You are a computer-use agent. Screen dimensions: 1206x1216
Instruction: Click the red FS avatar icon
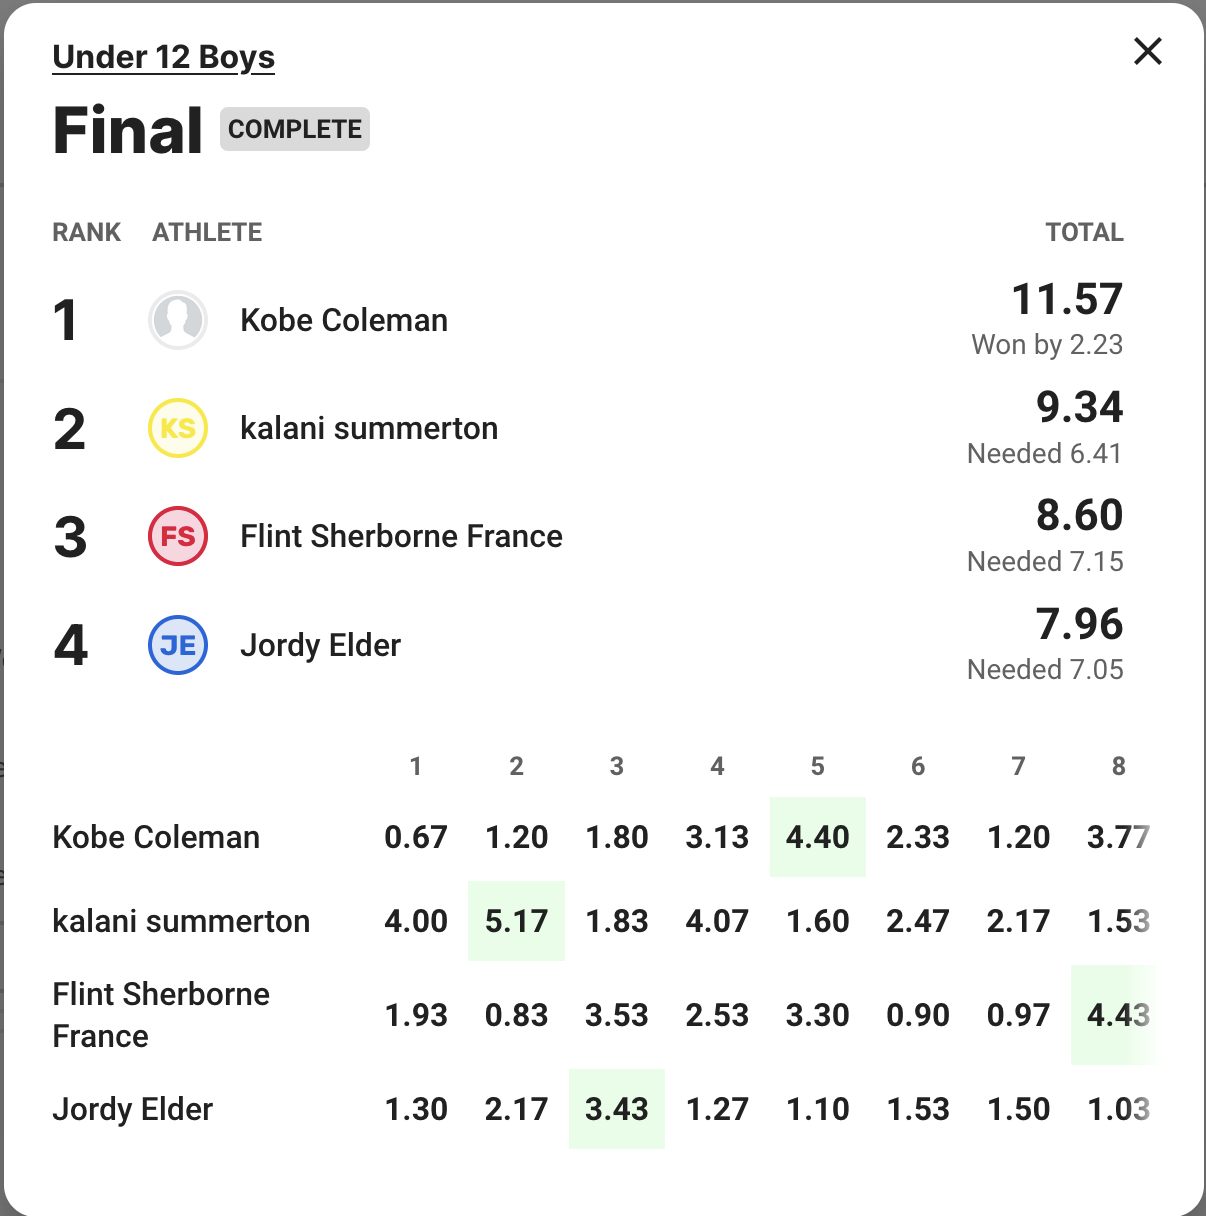click(178, 536)
